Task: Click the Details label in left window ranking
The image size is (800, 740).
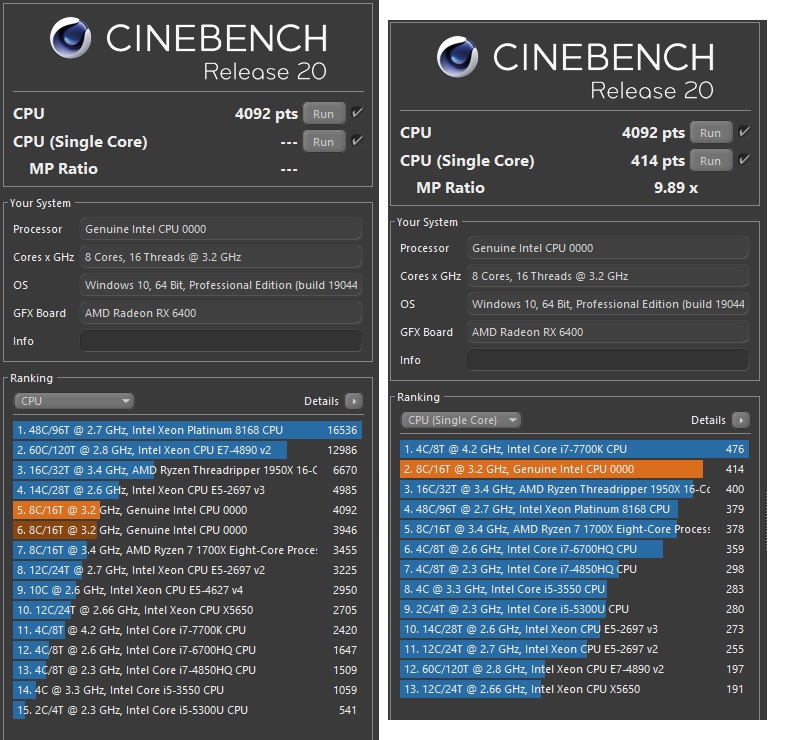Action: [321, 401]
